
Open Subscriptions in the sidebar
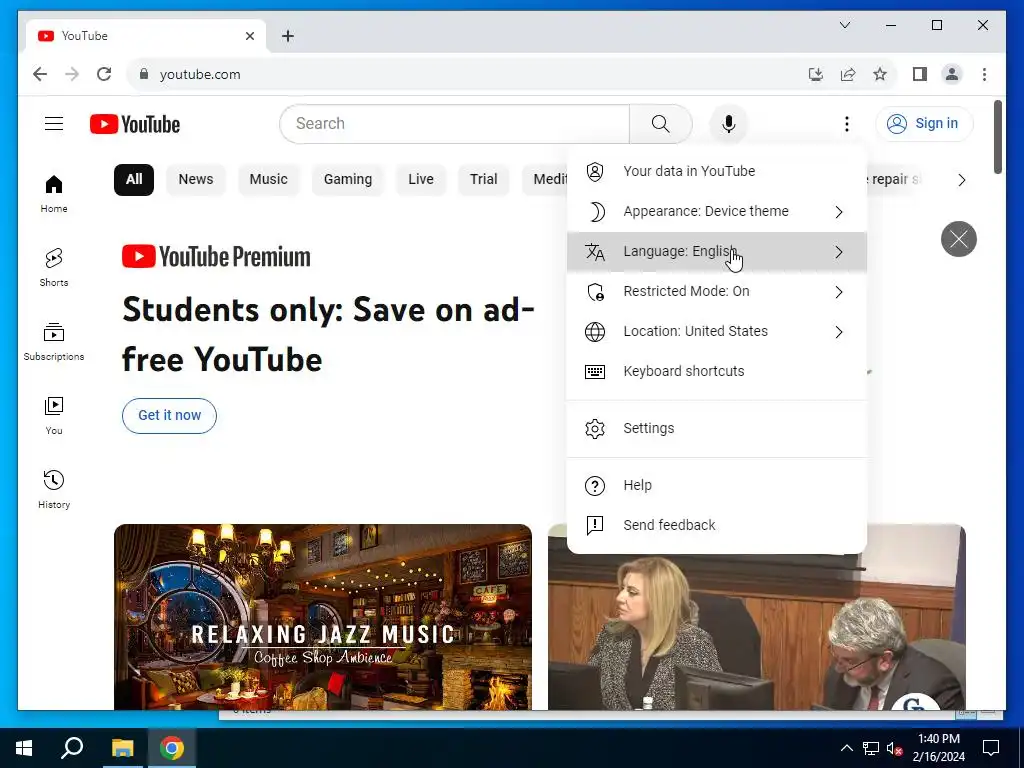[x=54, y=341]
